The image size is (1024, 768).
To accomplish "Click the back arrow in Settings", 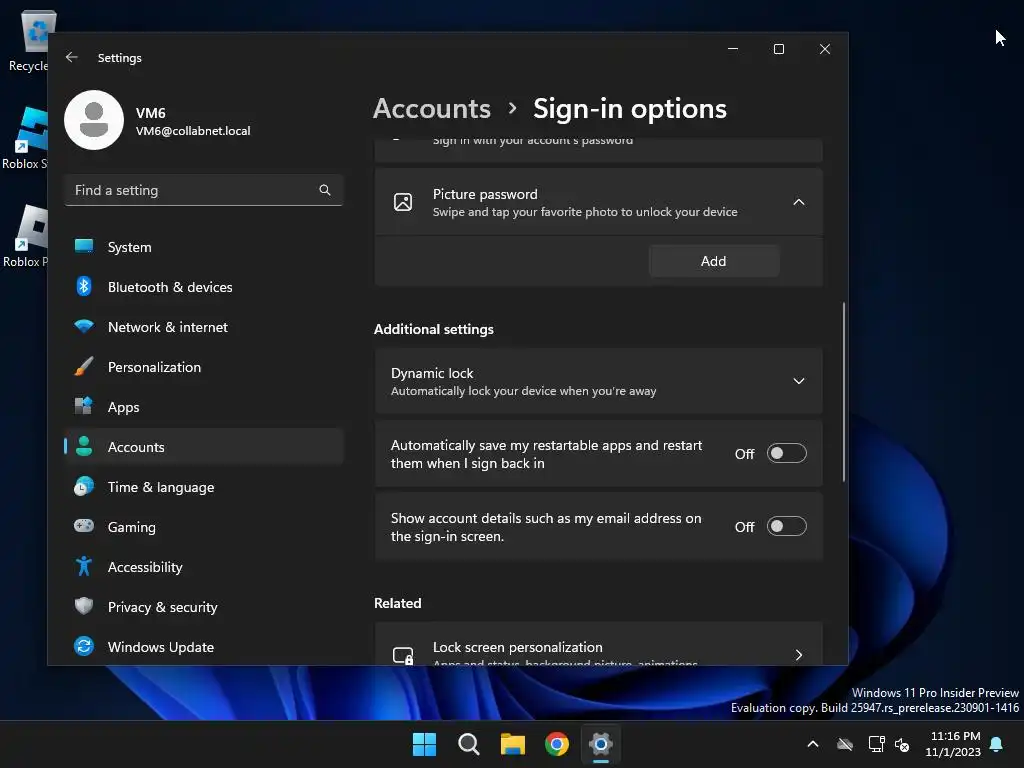I will click(x=72, y=57).
